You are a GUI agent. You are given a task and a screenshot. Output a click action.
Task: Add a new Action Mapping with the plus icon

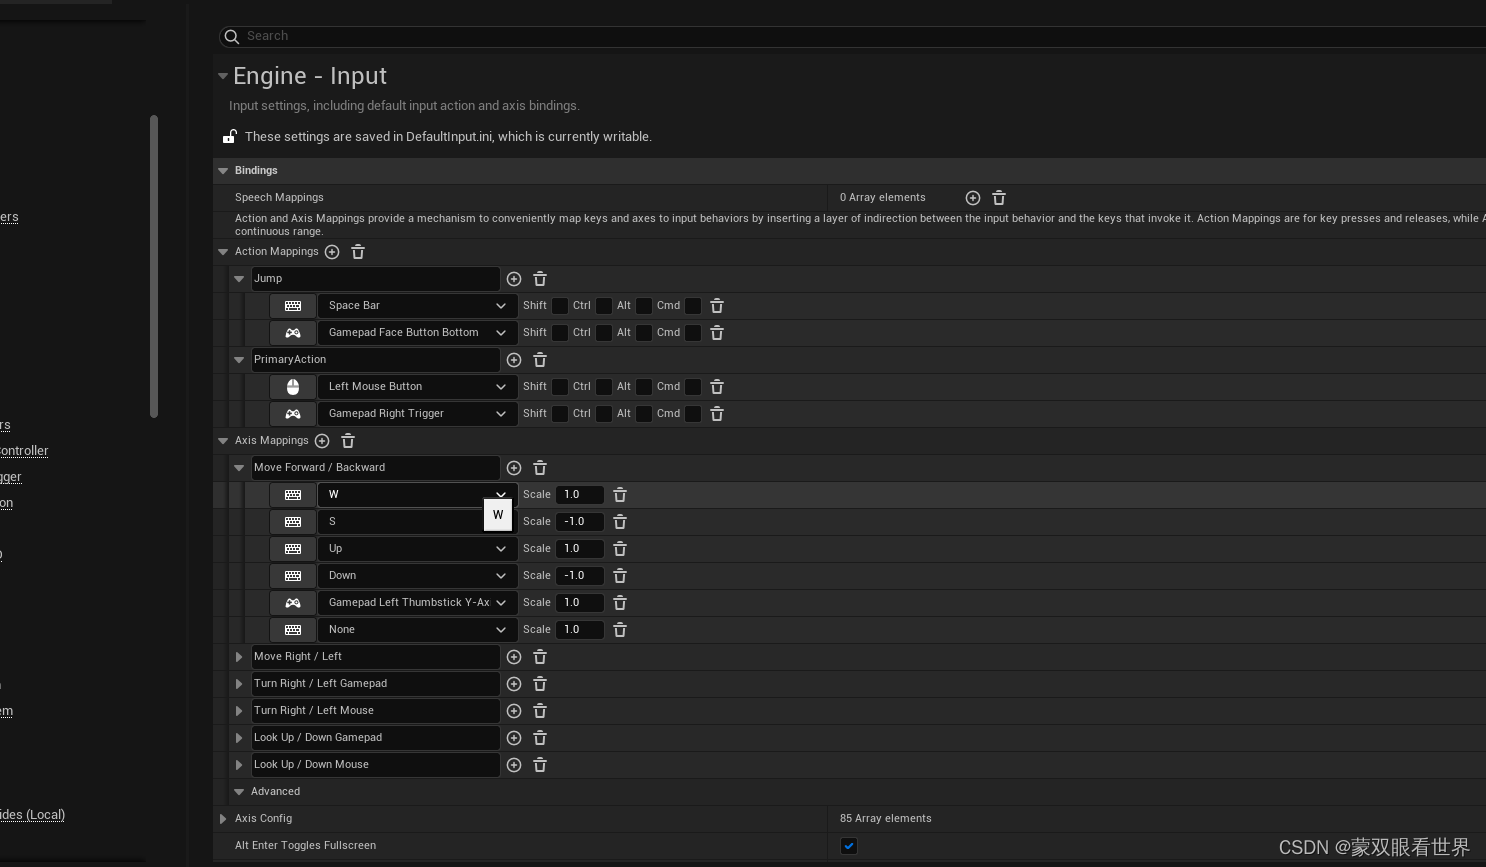[x=332, y=251]
